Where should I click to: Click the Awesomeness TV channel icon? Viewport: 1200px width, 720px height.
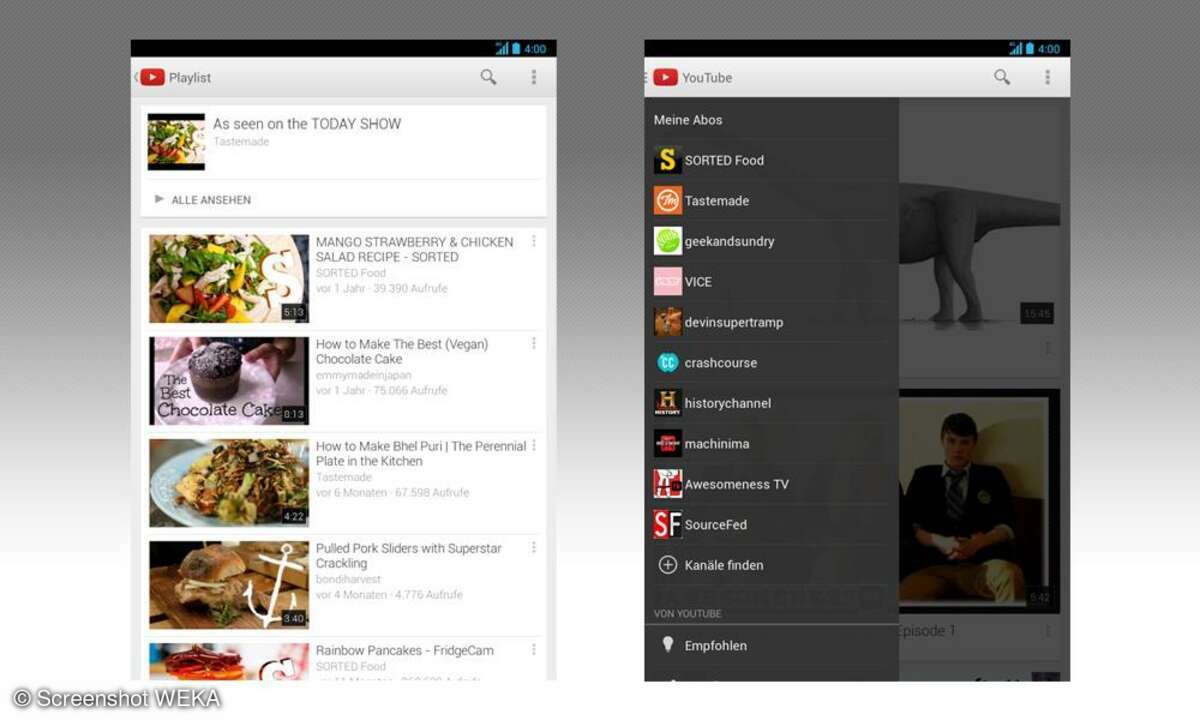coord(668,484)
